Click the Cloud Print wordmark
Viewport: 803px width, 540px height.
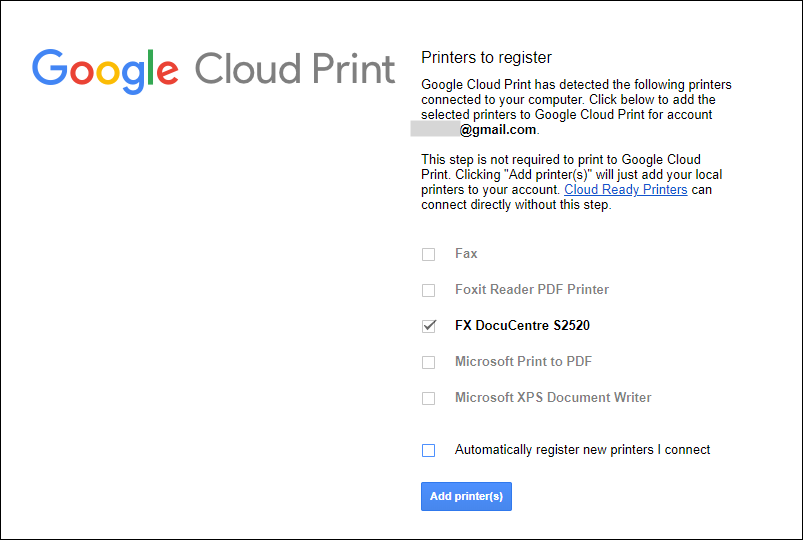[295, 69]
